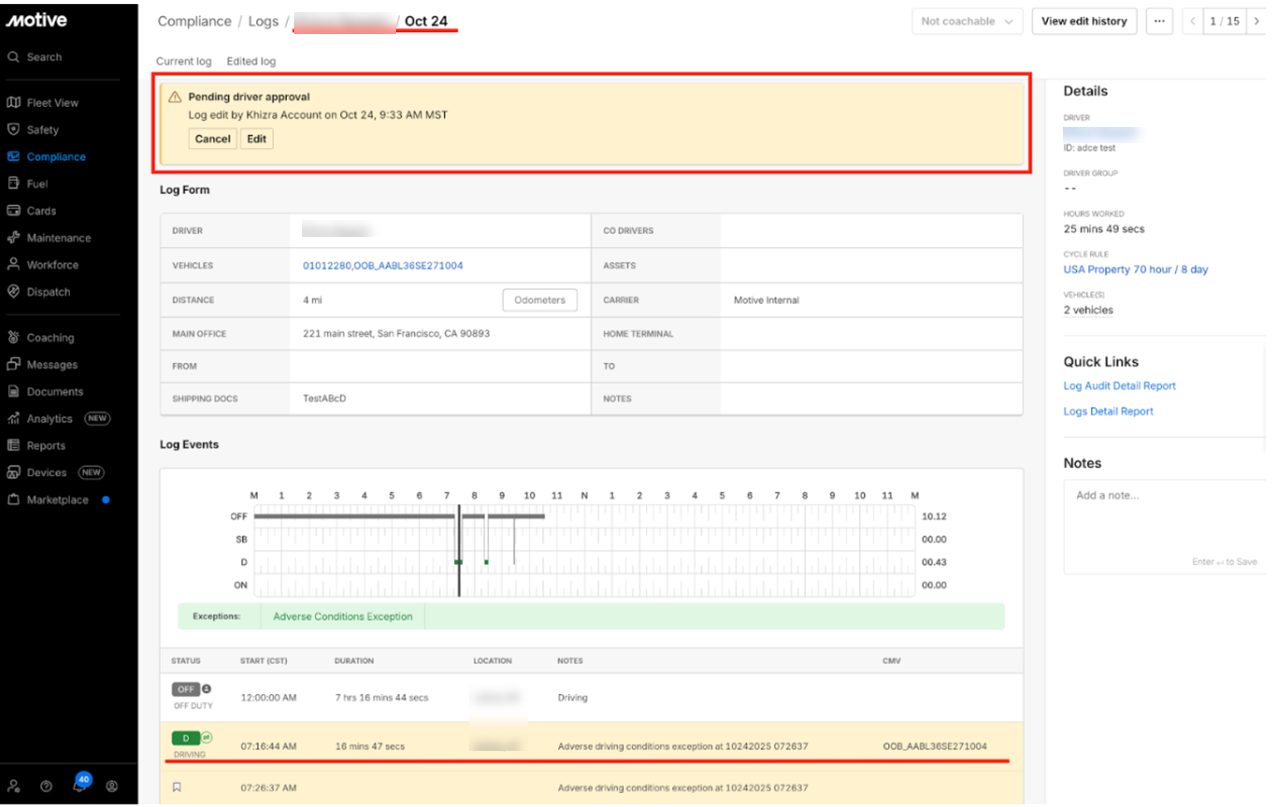Click the Dispatch icon in sidebar
This screenshot has height=807, width=1273.
tap(14, 292)
